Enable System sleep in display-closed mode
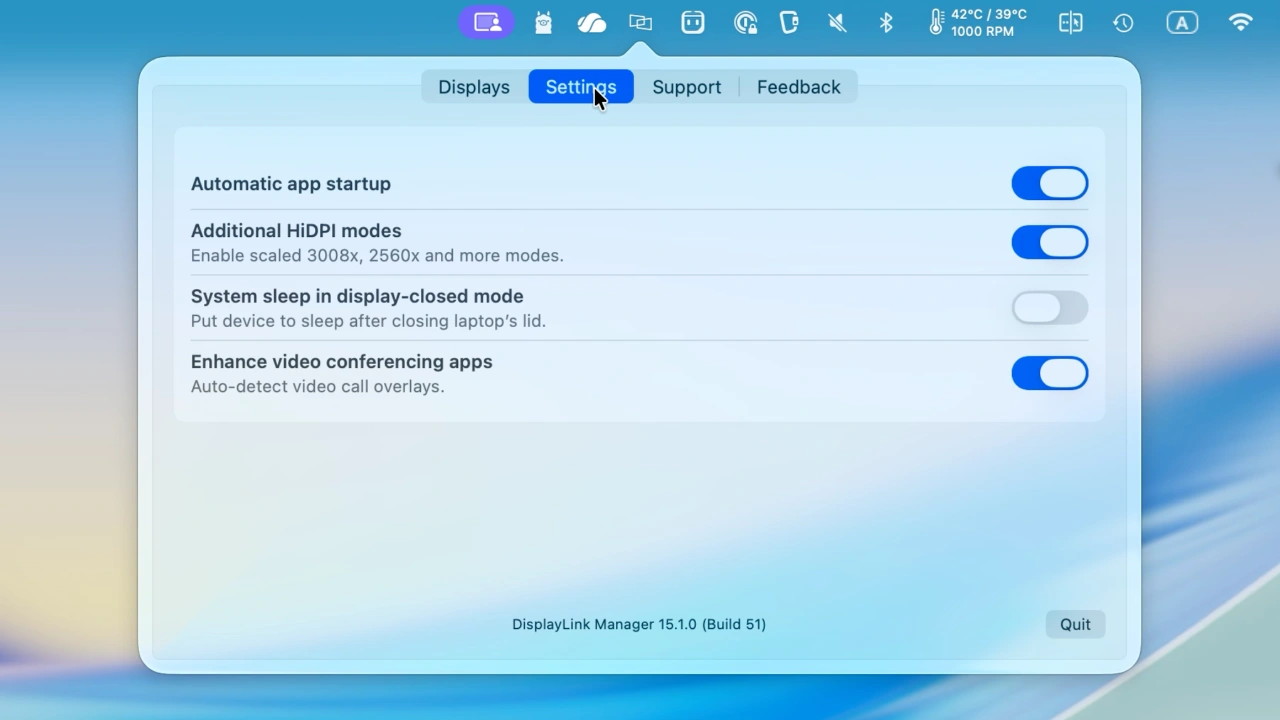1280x720 pixels. 1049,308
